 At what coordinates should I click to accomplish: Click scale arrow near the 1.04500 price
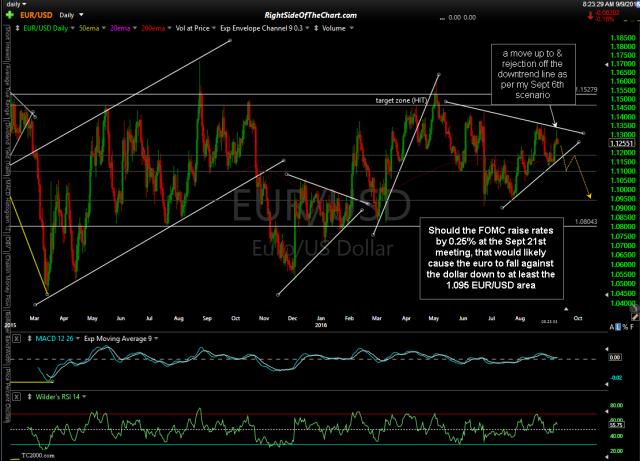[607, 294]
